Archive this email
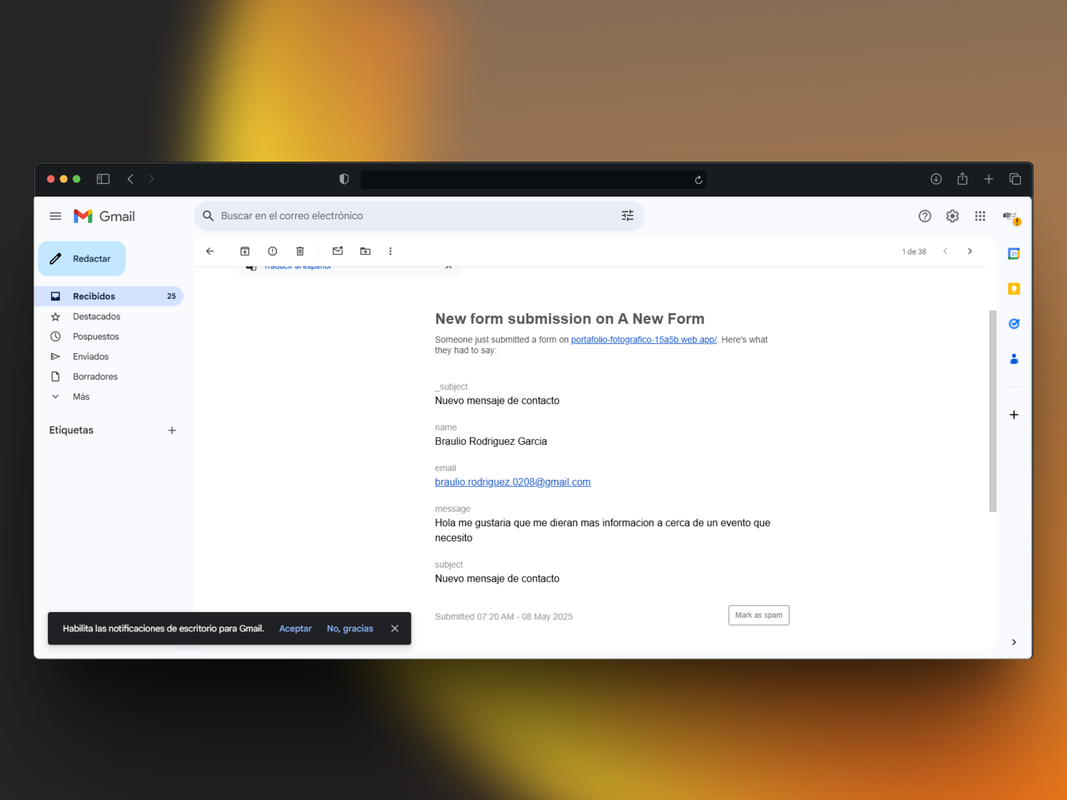 [x=245, y=251]
